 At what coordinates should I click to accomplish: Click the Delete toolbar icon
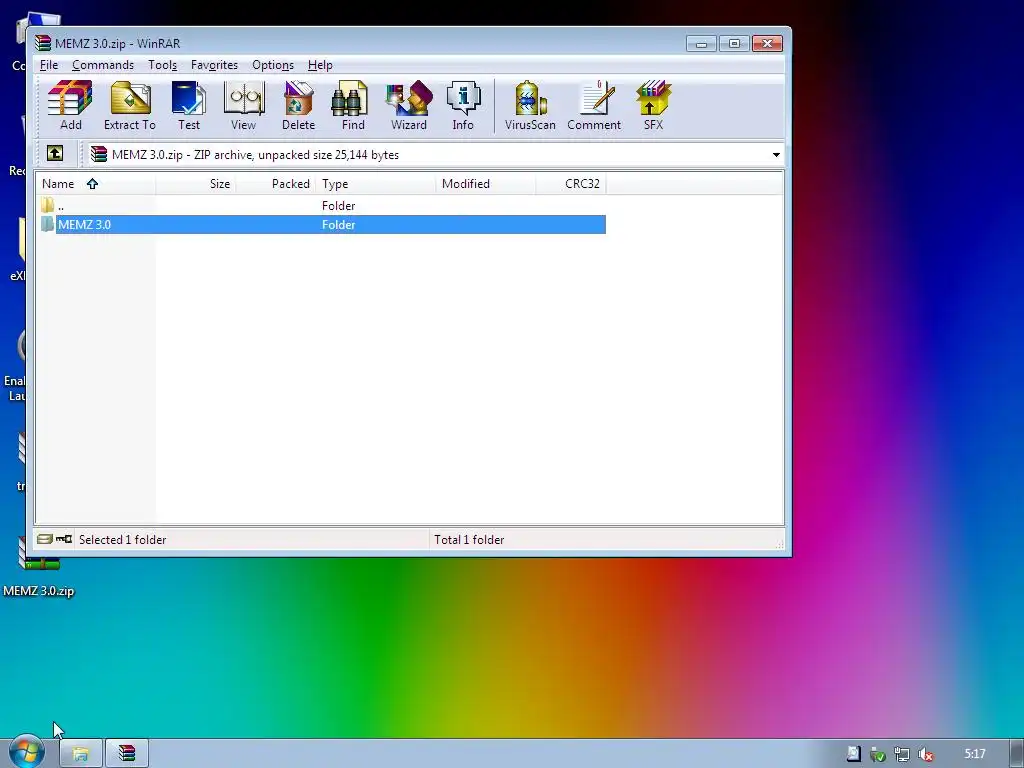tap(298, 105)
